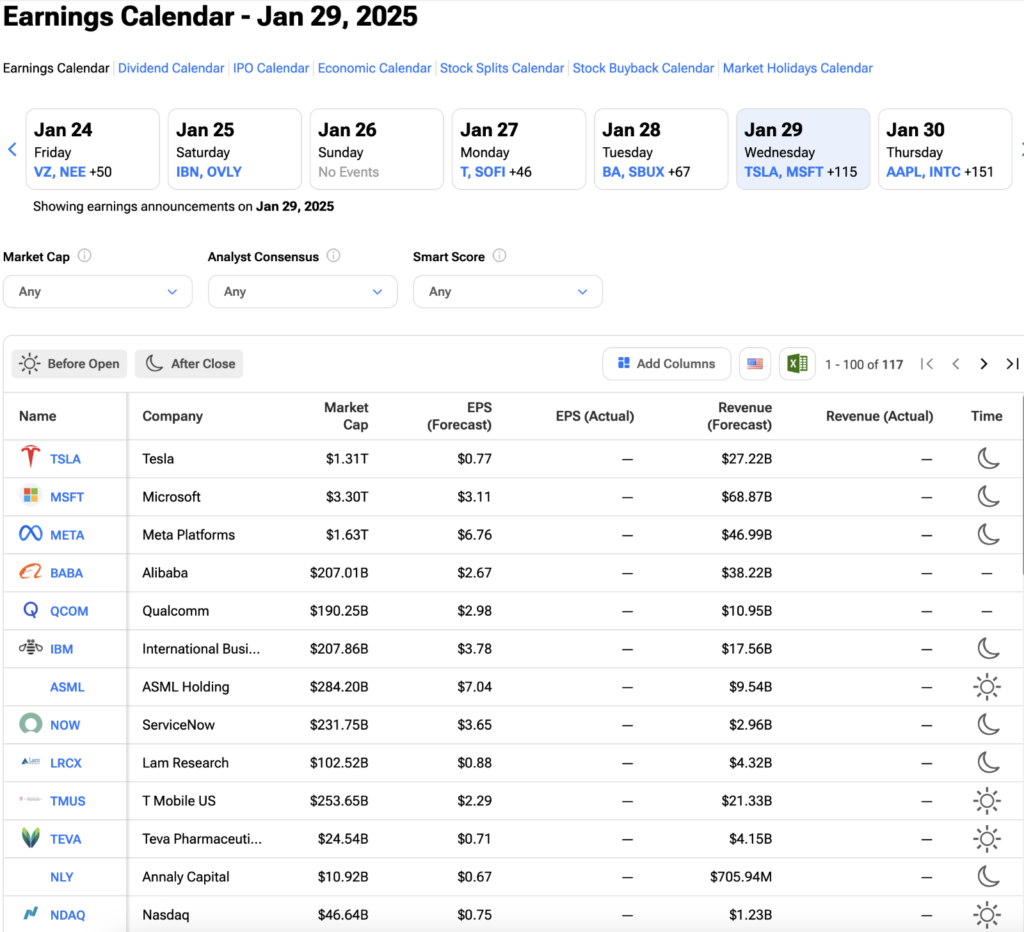Open the Stock Splits Calendar link
The height and width of the screenshot is (932, 1024).
coord(502,68)
